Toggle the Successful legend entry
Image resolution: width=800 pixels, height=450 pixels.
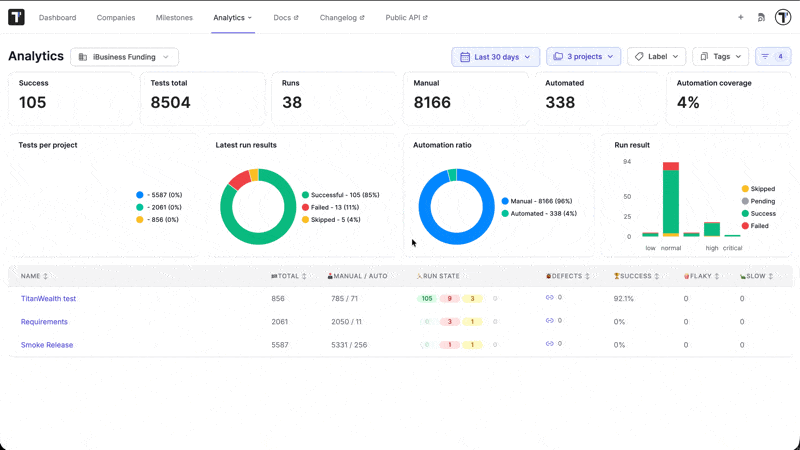341,195
